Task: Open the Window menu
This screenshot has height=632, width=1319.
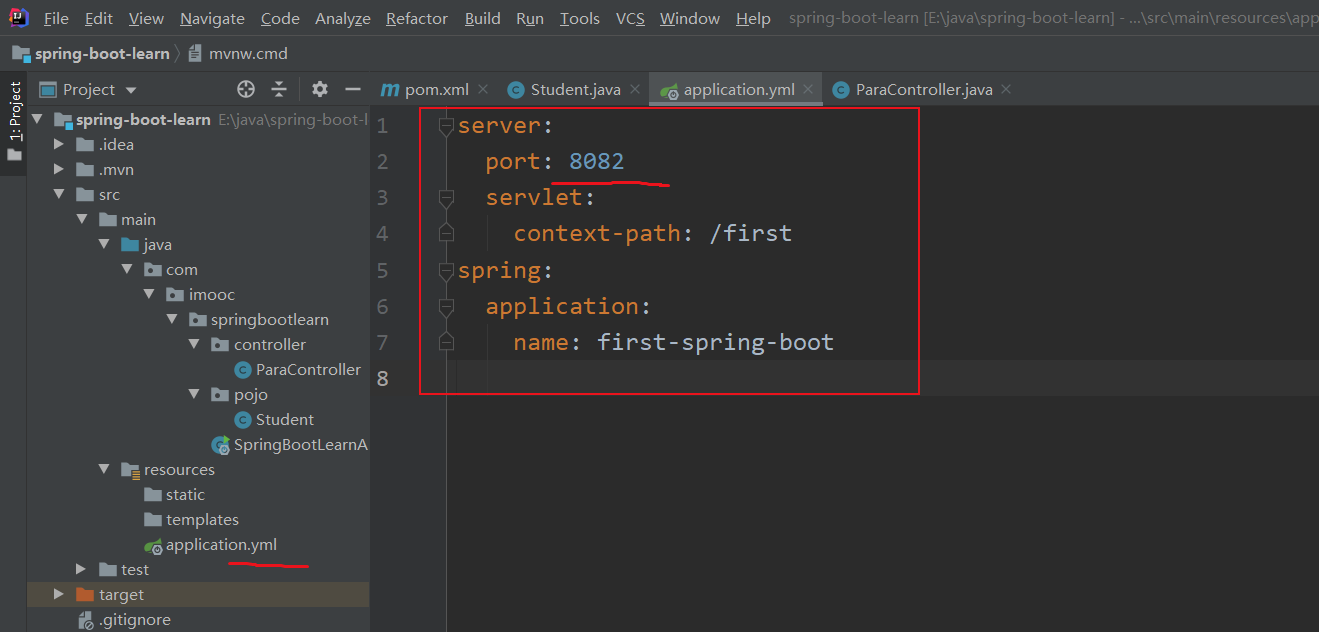Action: coord(690,18)
